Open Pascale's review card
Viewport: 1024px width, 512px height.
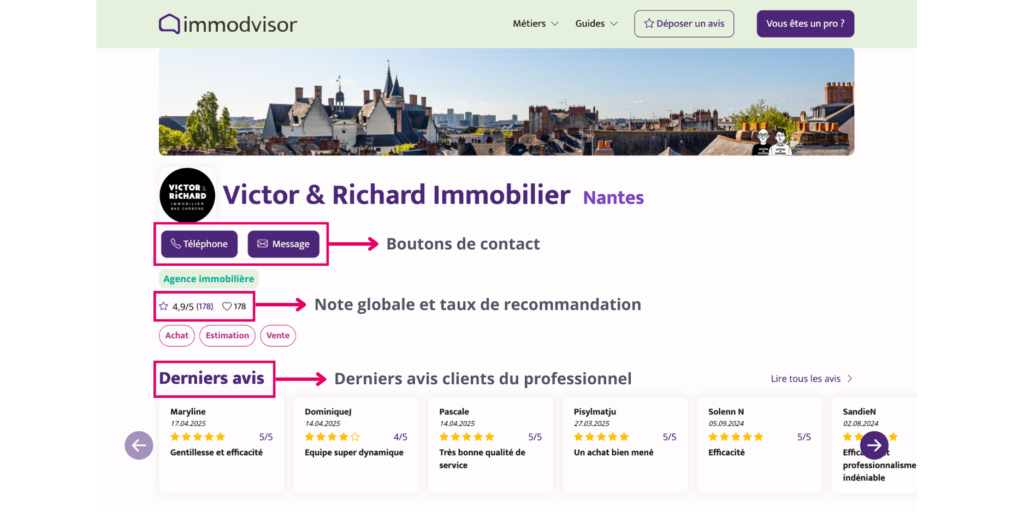(x=490, y=445)
